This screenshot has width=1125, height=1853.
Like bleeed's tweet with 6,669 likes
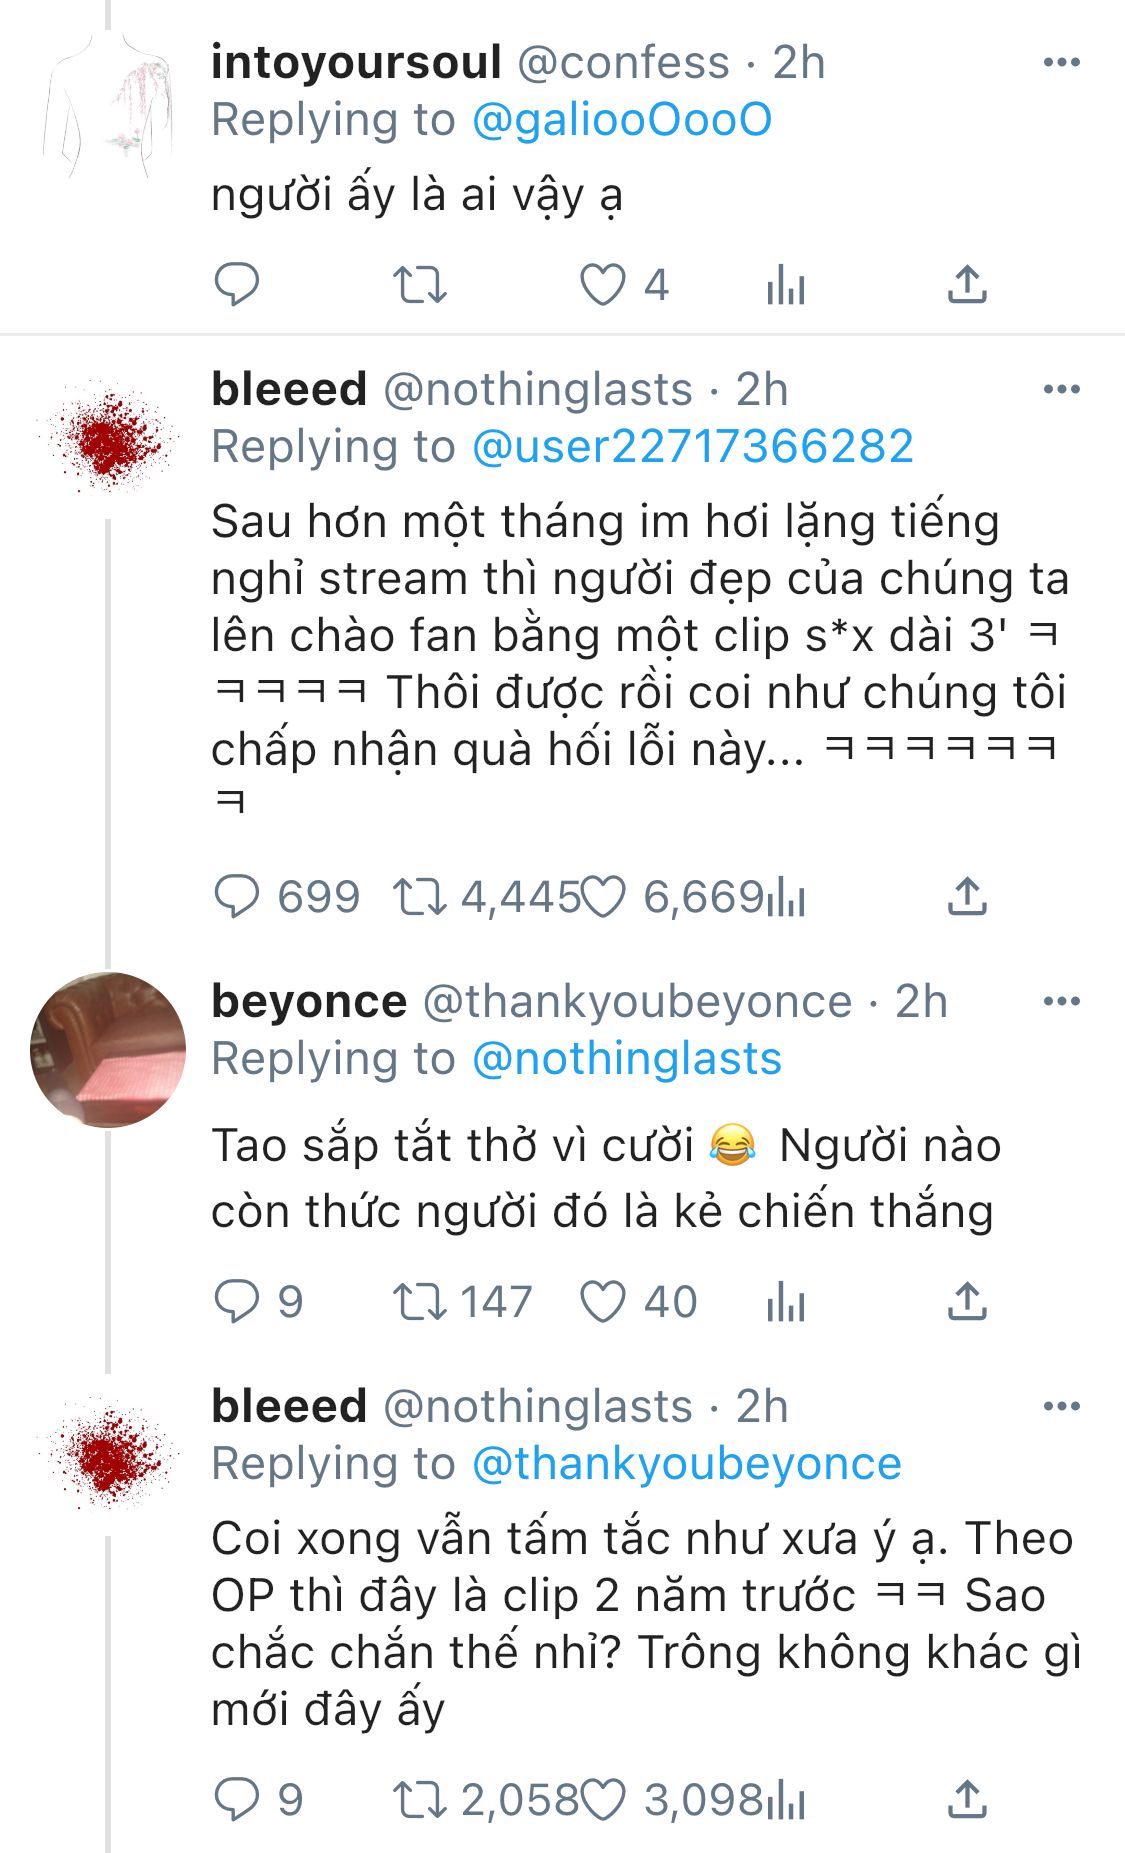603,897
